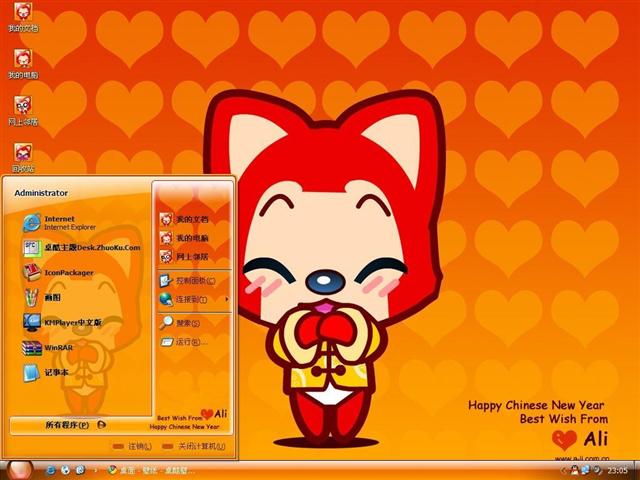640x480 pixels.
Task: Launch Internet Explorer from start menu
Action: point(59,223)
